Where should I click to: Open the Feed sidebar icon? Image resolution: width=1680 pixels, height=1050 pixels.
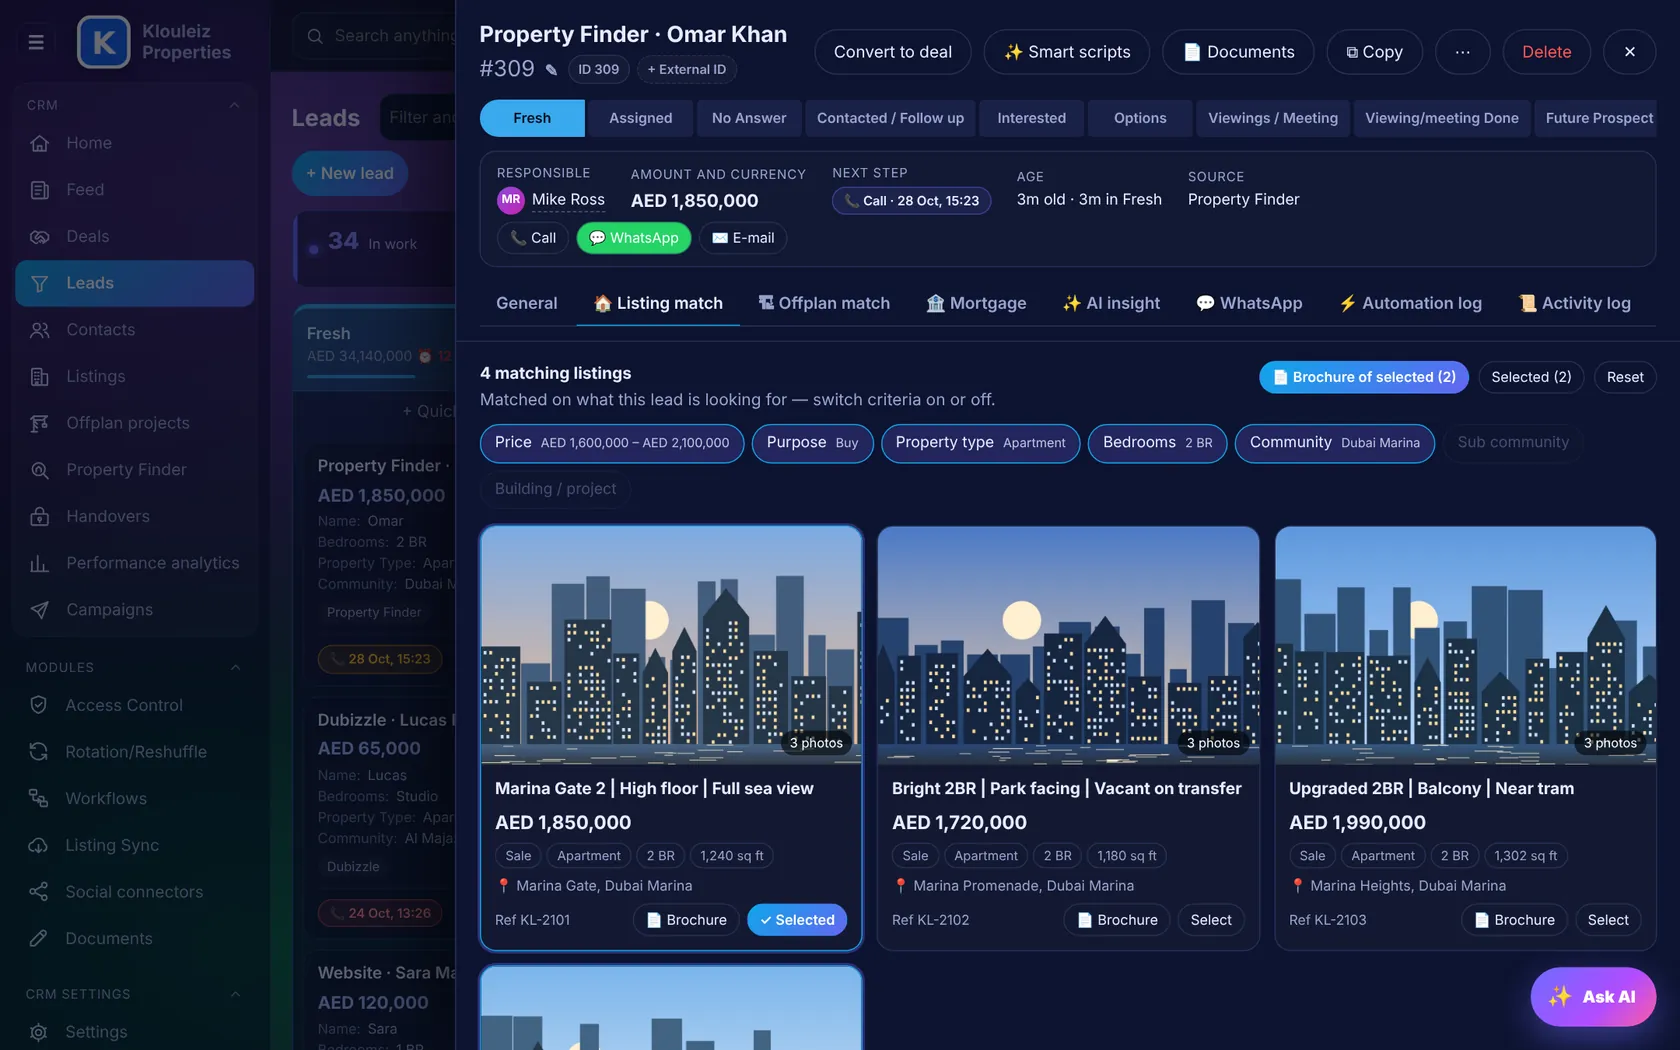(x=40, y=190)
